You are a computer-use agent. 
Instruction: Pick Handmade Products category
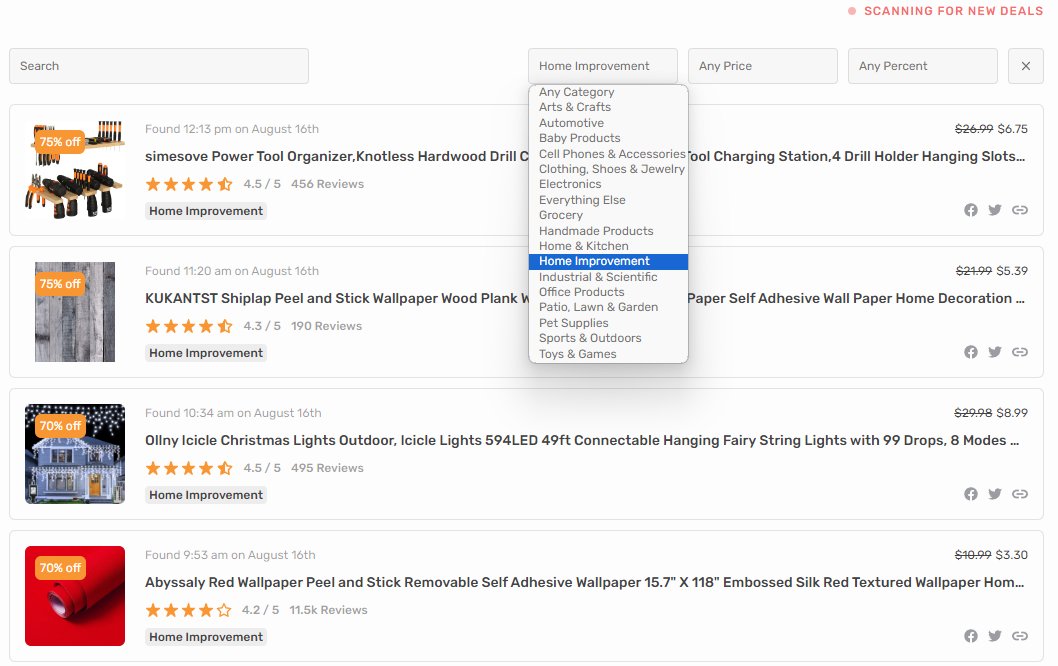[x=608, y=231]
